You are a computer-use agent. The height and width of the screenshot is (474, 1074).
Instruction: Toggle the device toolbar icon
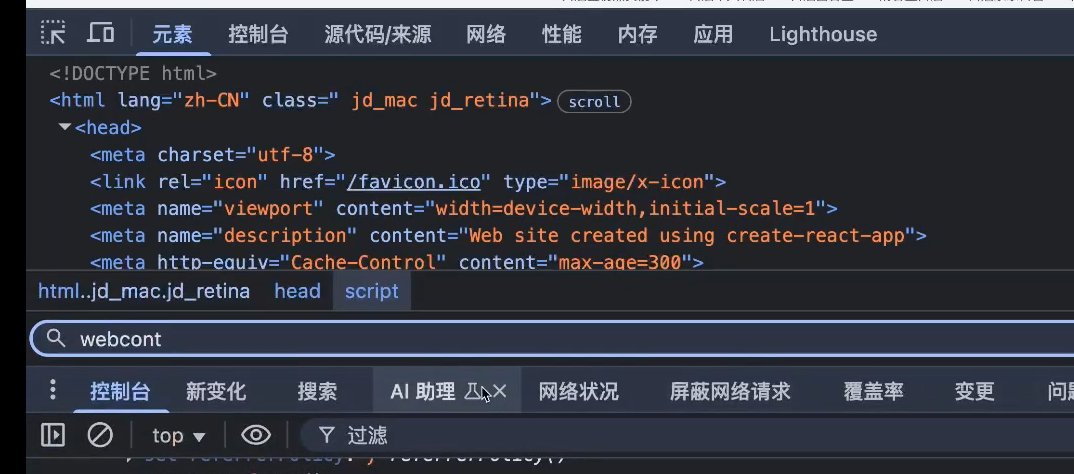click(x=101, y=32)
